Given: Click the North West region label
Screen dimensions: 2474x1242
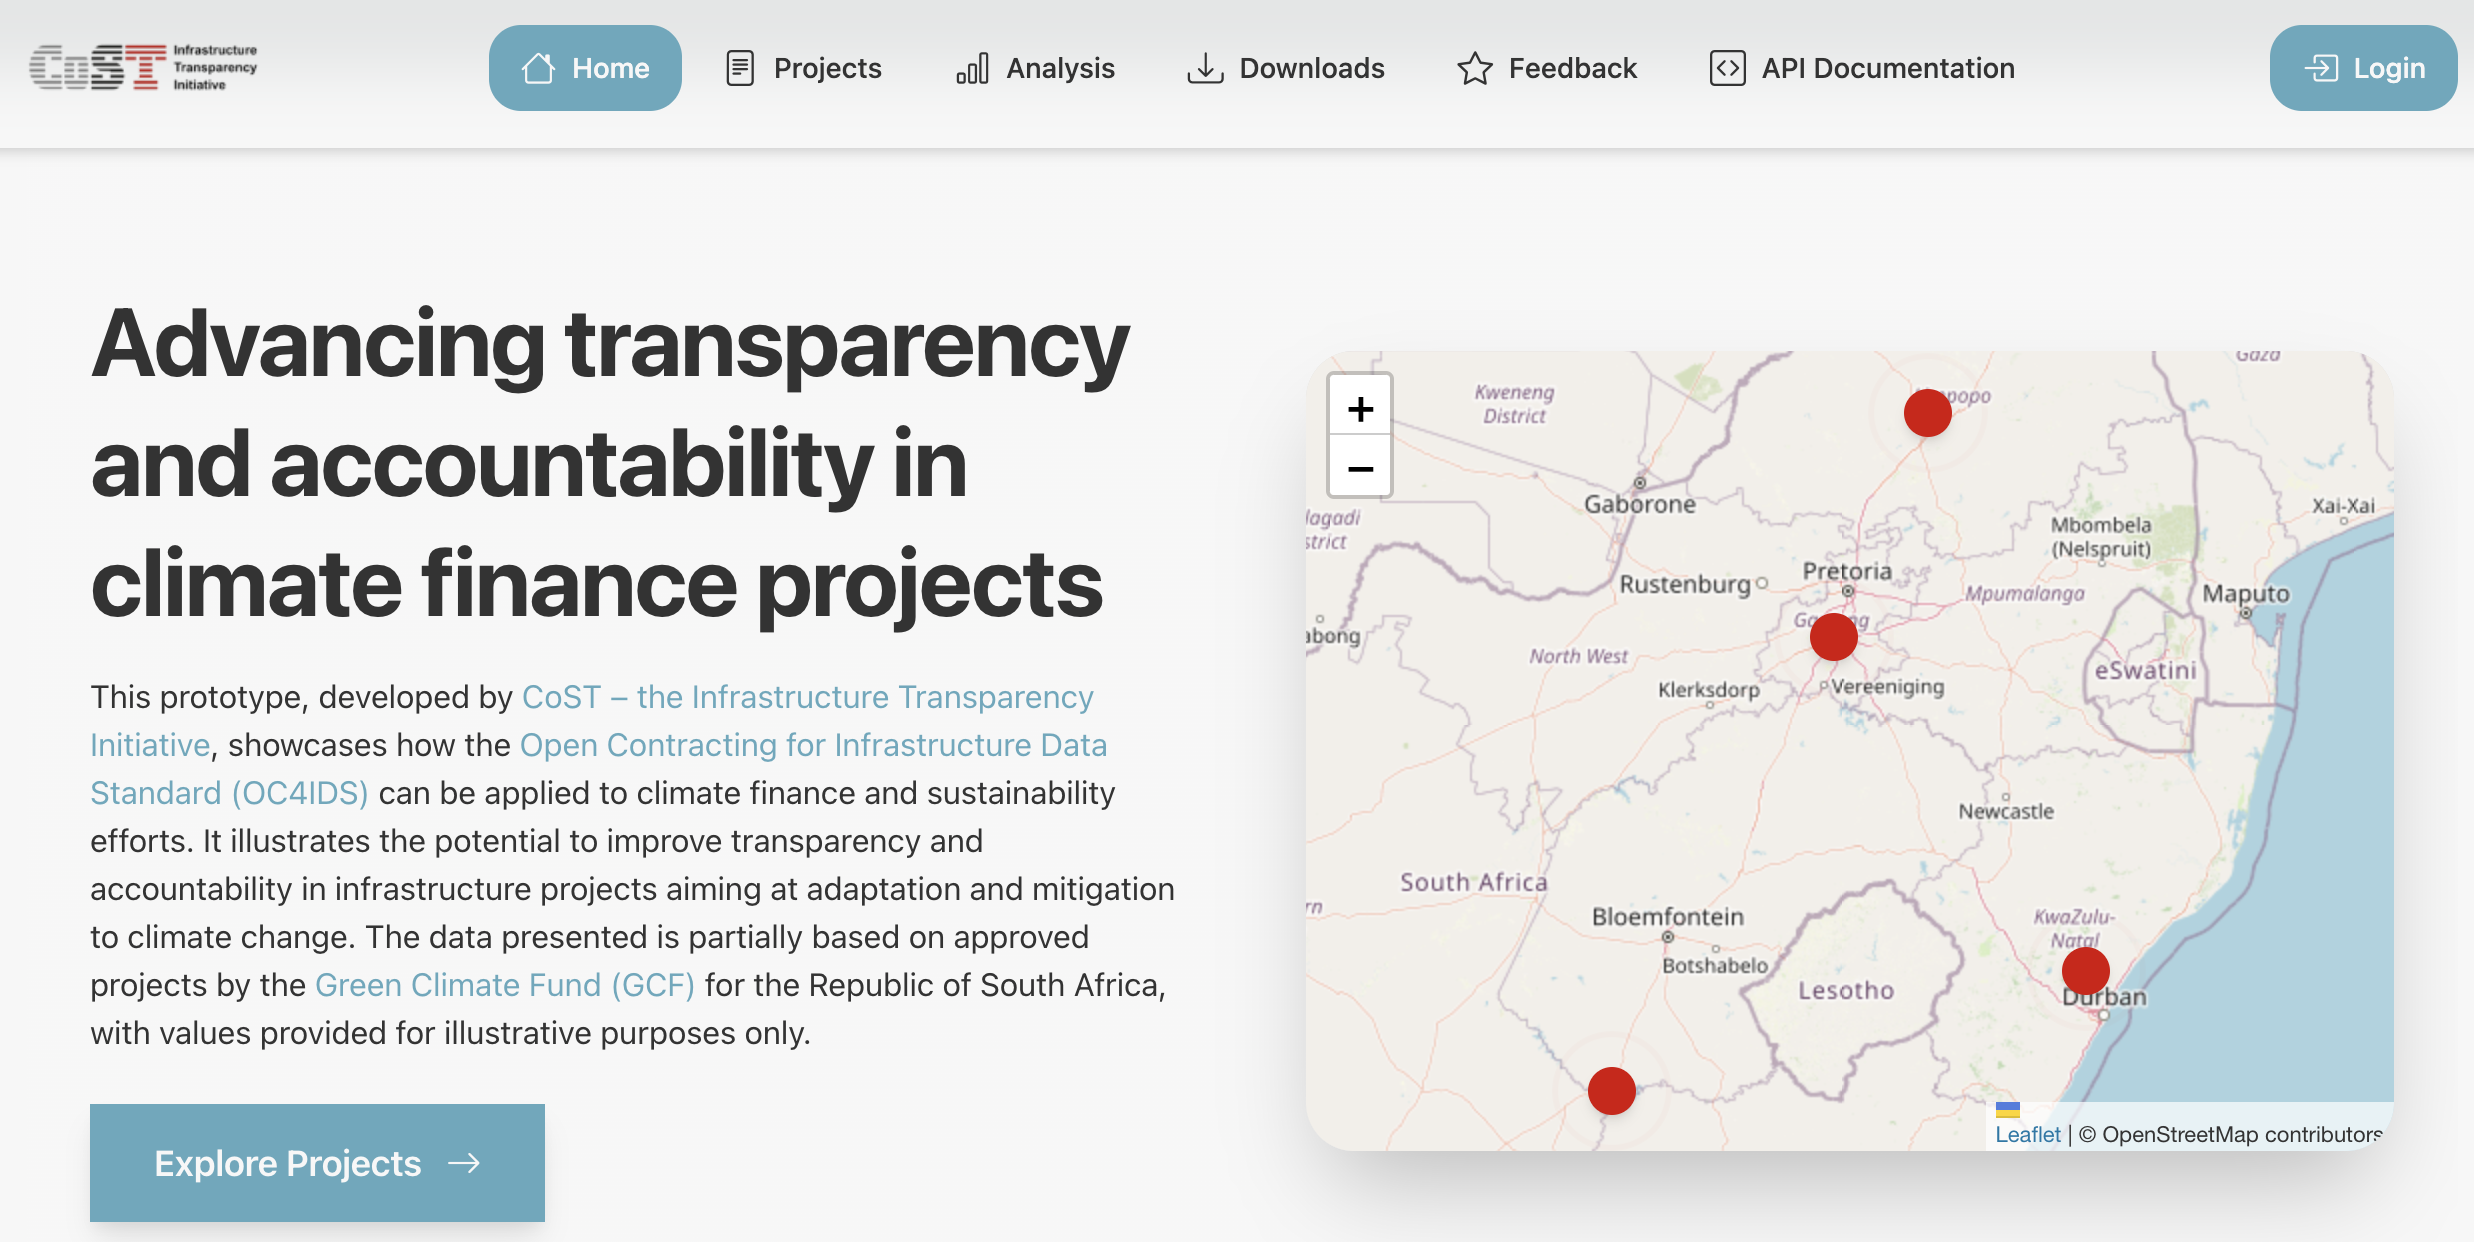Looking at the screenshot, I should coord(1578,656).
